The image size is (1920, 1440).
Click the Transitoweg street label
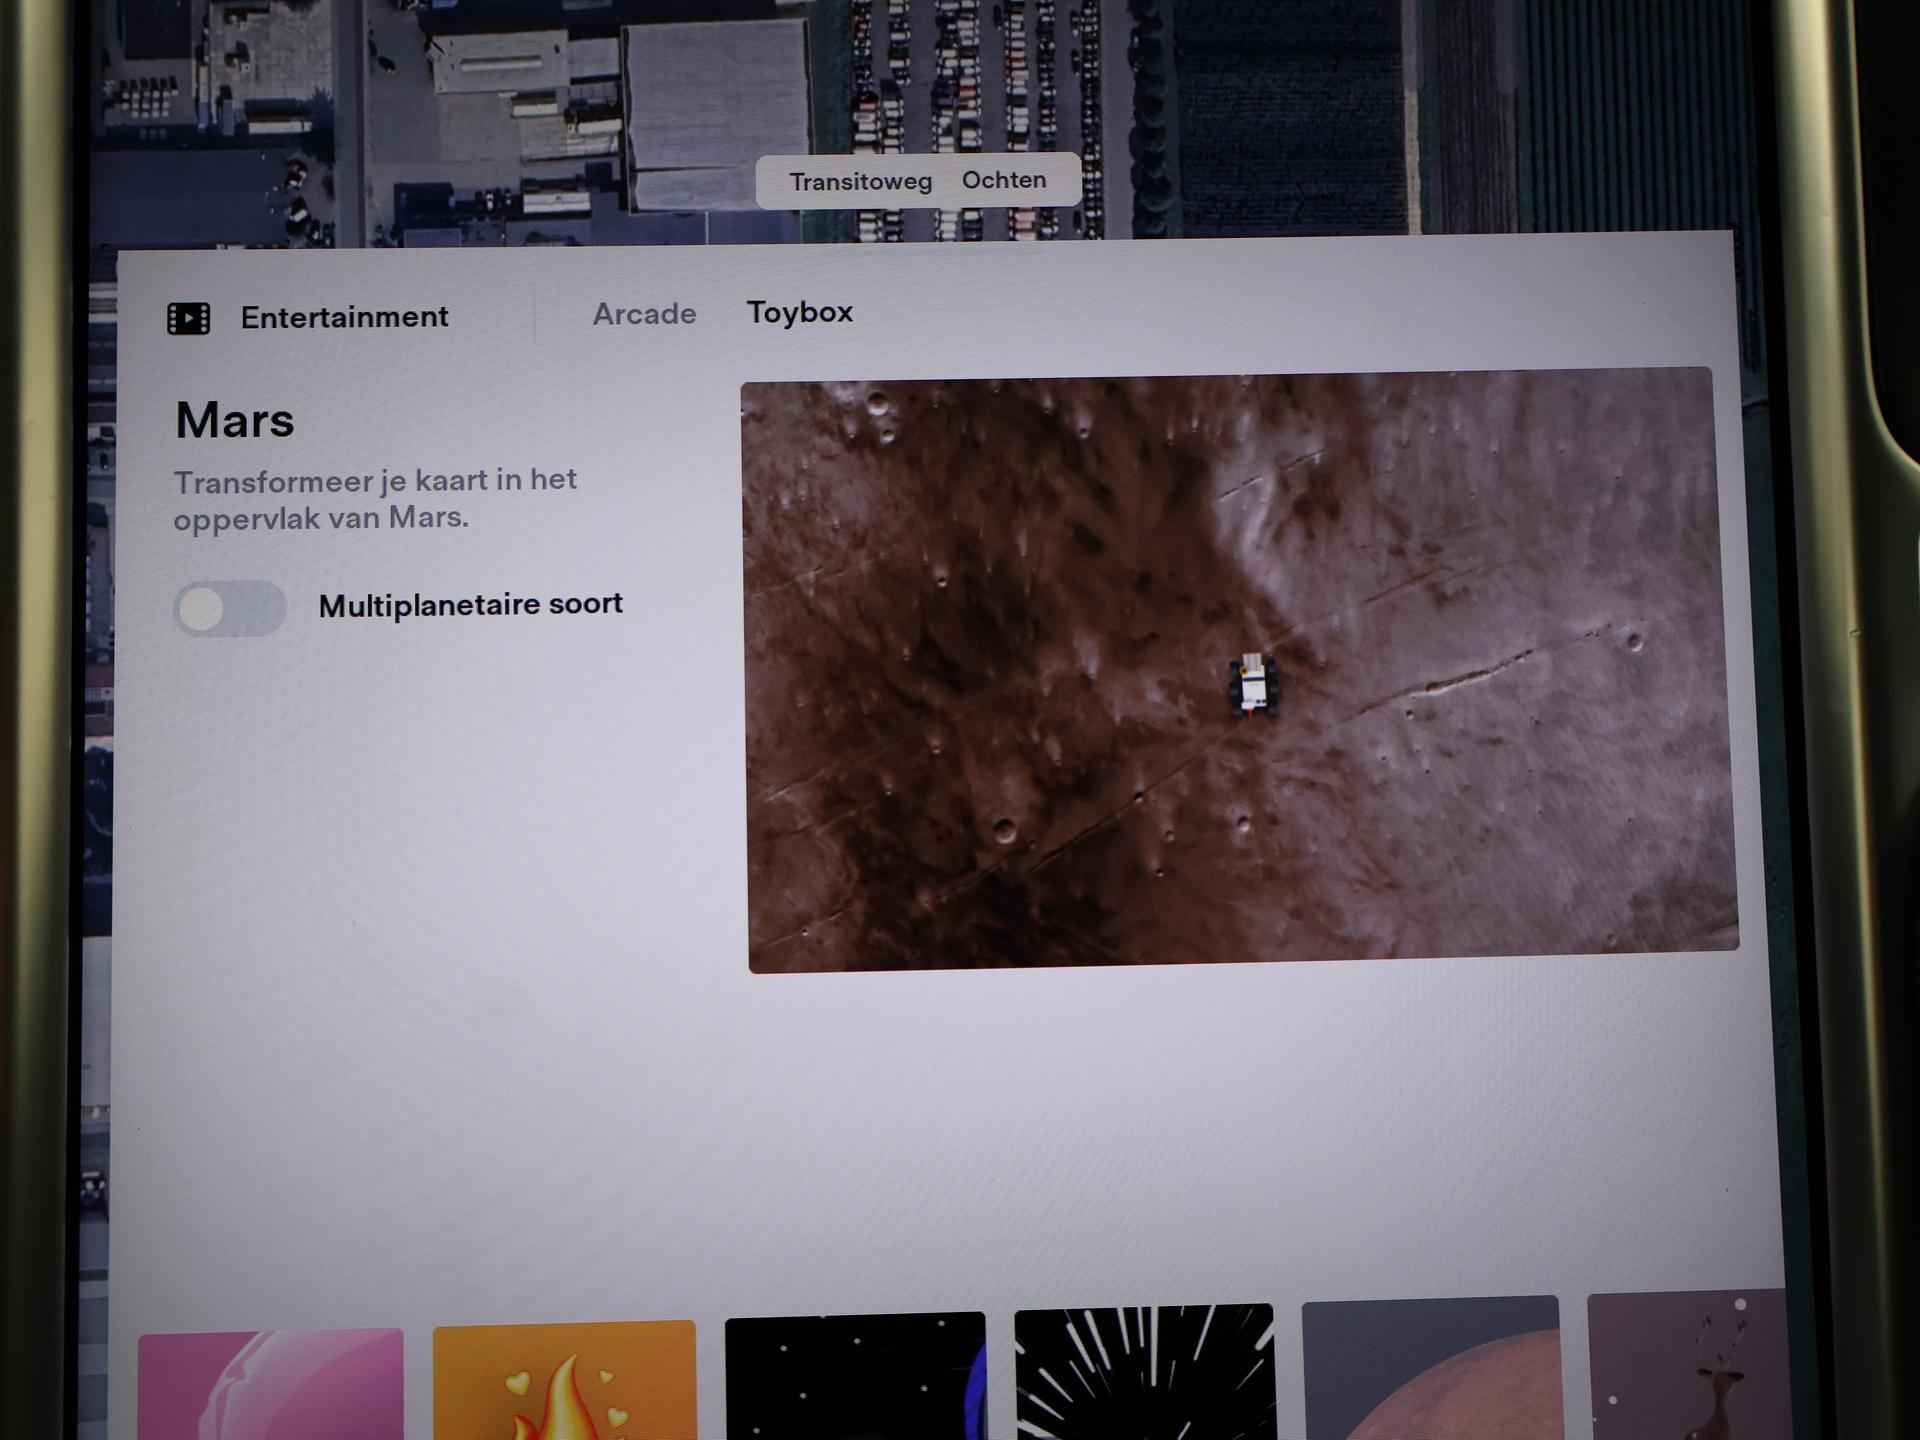pos(860,182)
